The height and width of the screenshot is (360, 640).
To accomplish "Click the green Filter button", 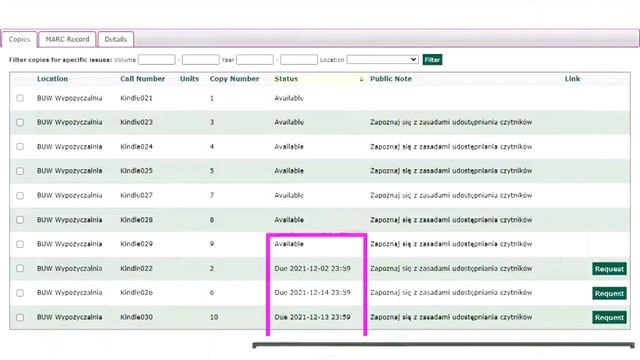I will (x=432, y=60).
